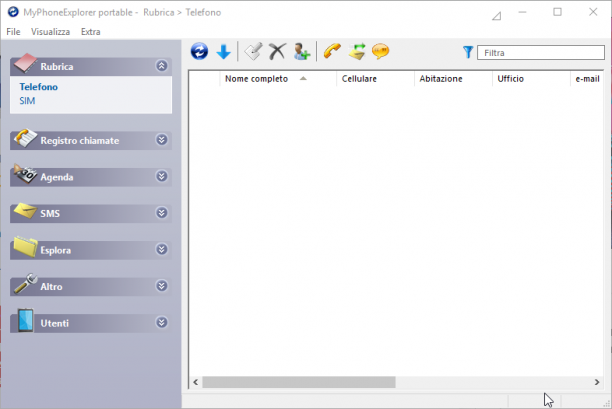Screen dimensions: 612x409
Task: Select Telefono under Rubrica
Action: (x=39, y=87)
